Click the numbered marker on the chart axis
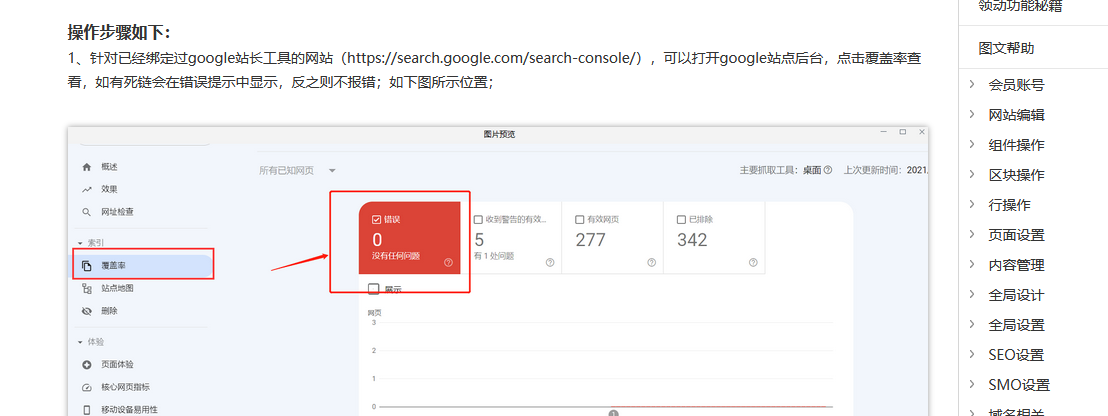The height and width of the screenshot is (416, 1108). 613,412
